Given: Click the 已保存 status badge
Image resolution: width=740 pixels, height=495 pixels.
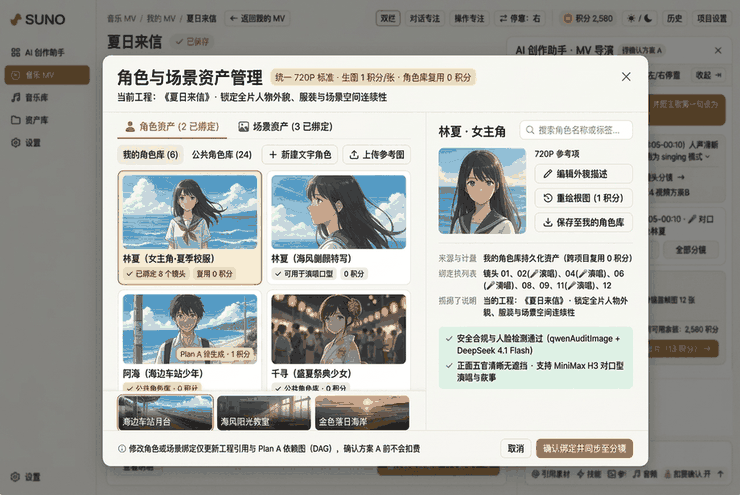Looking at the screenshot, I should click(192, 42).
